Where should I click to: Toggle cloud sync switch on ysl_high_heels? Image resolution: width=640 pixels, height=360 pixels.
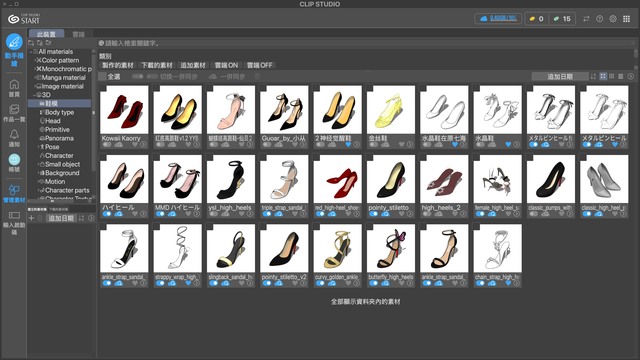coord(213,214)
